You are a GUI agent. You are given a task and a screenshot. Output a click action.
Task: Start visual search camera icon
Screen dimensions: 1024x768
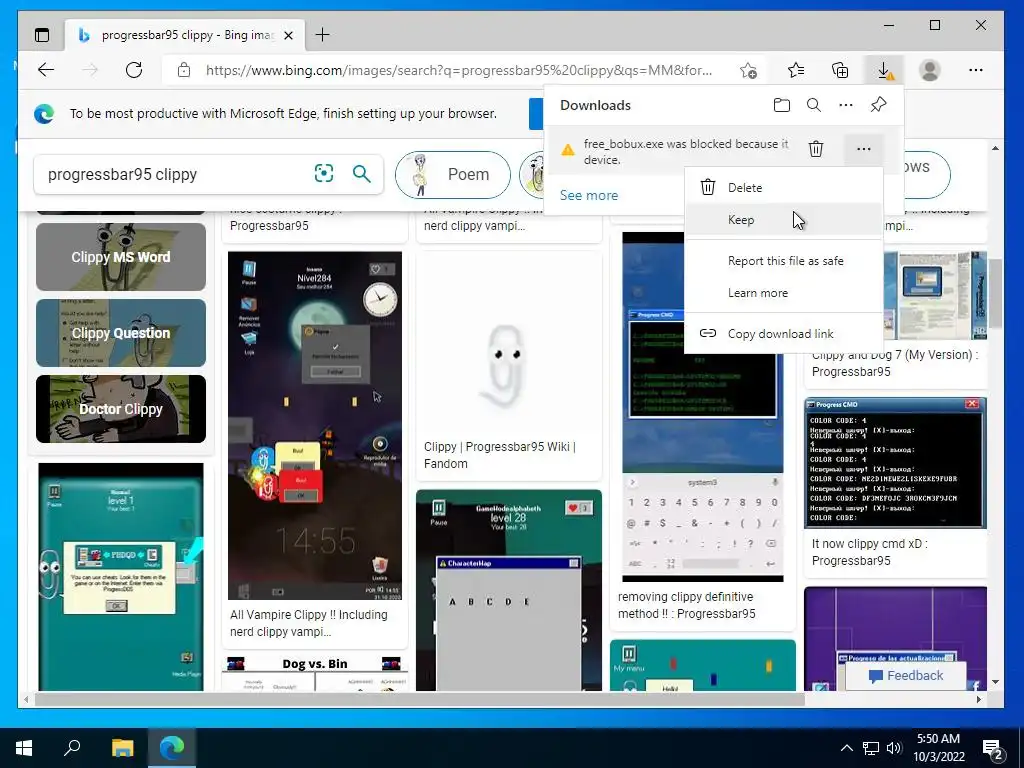tap(324, 173)
